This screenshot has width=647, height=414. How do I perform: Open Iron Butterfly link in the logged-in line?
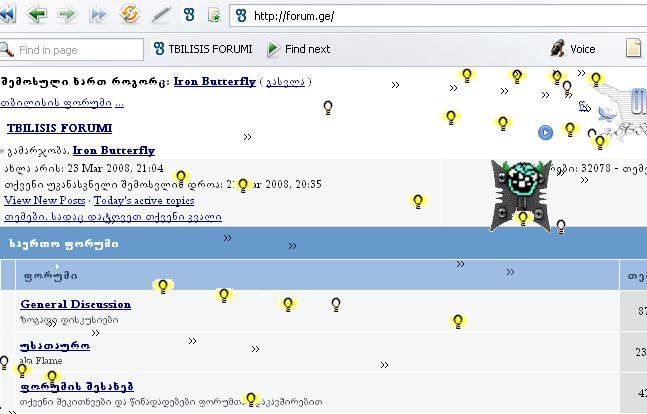coord(215,81)
